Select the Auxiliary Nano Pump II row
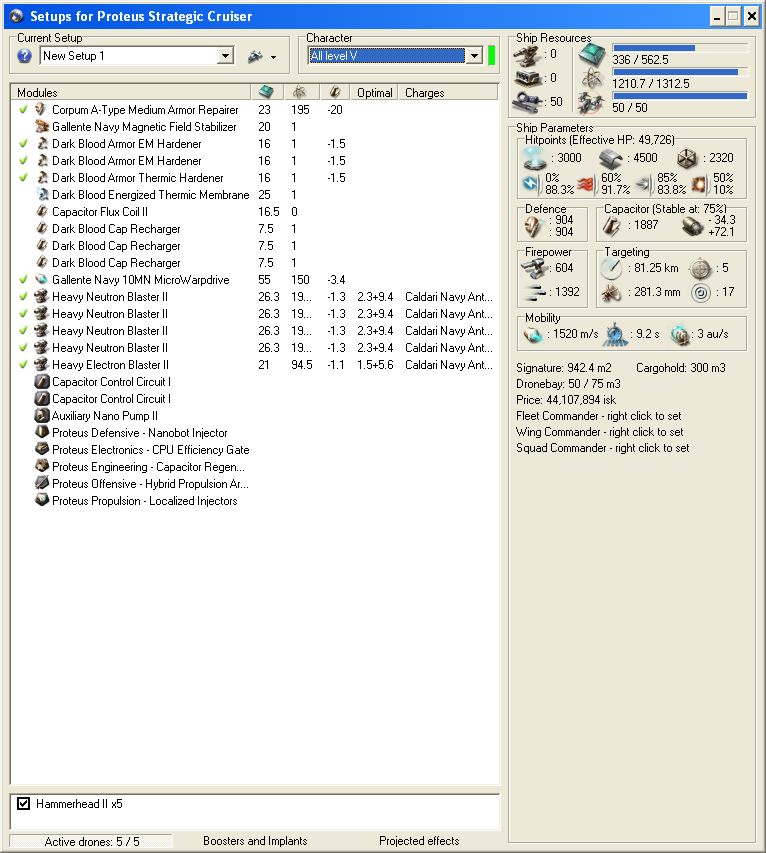766x853 pixels. coord(255,416)
